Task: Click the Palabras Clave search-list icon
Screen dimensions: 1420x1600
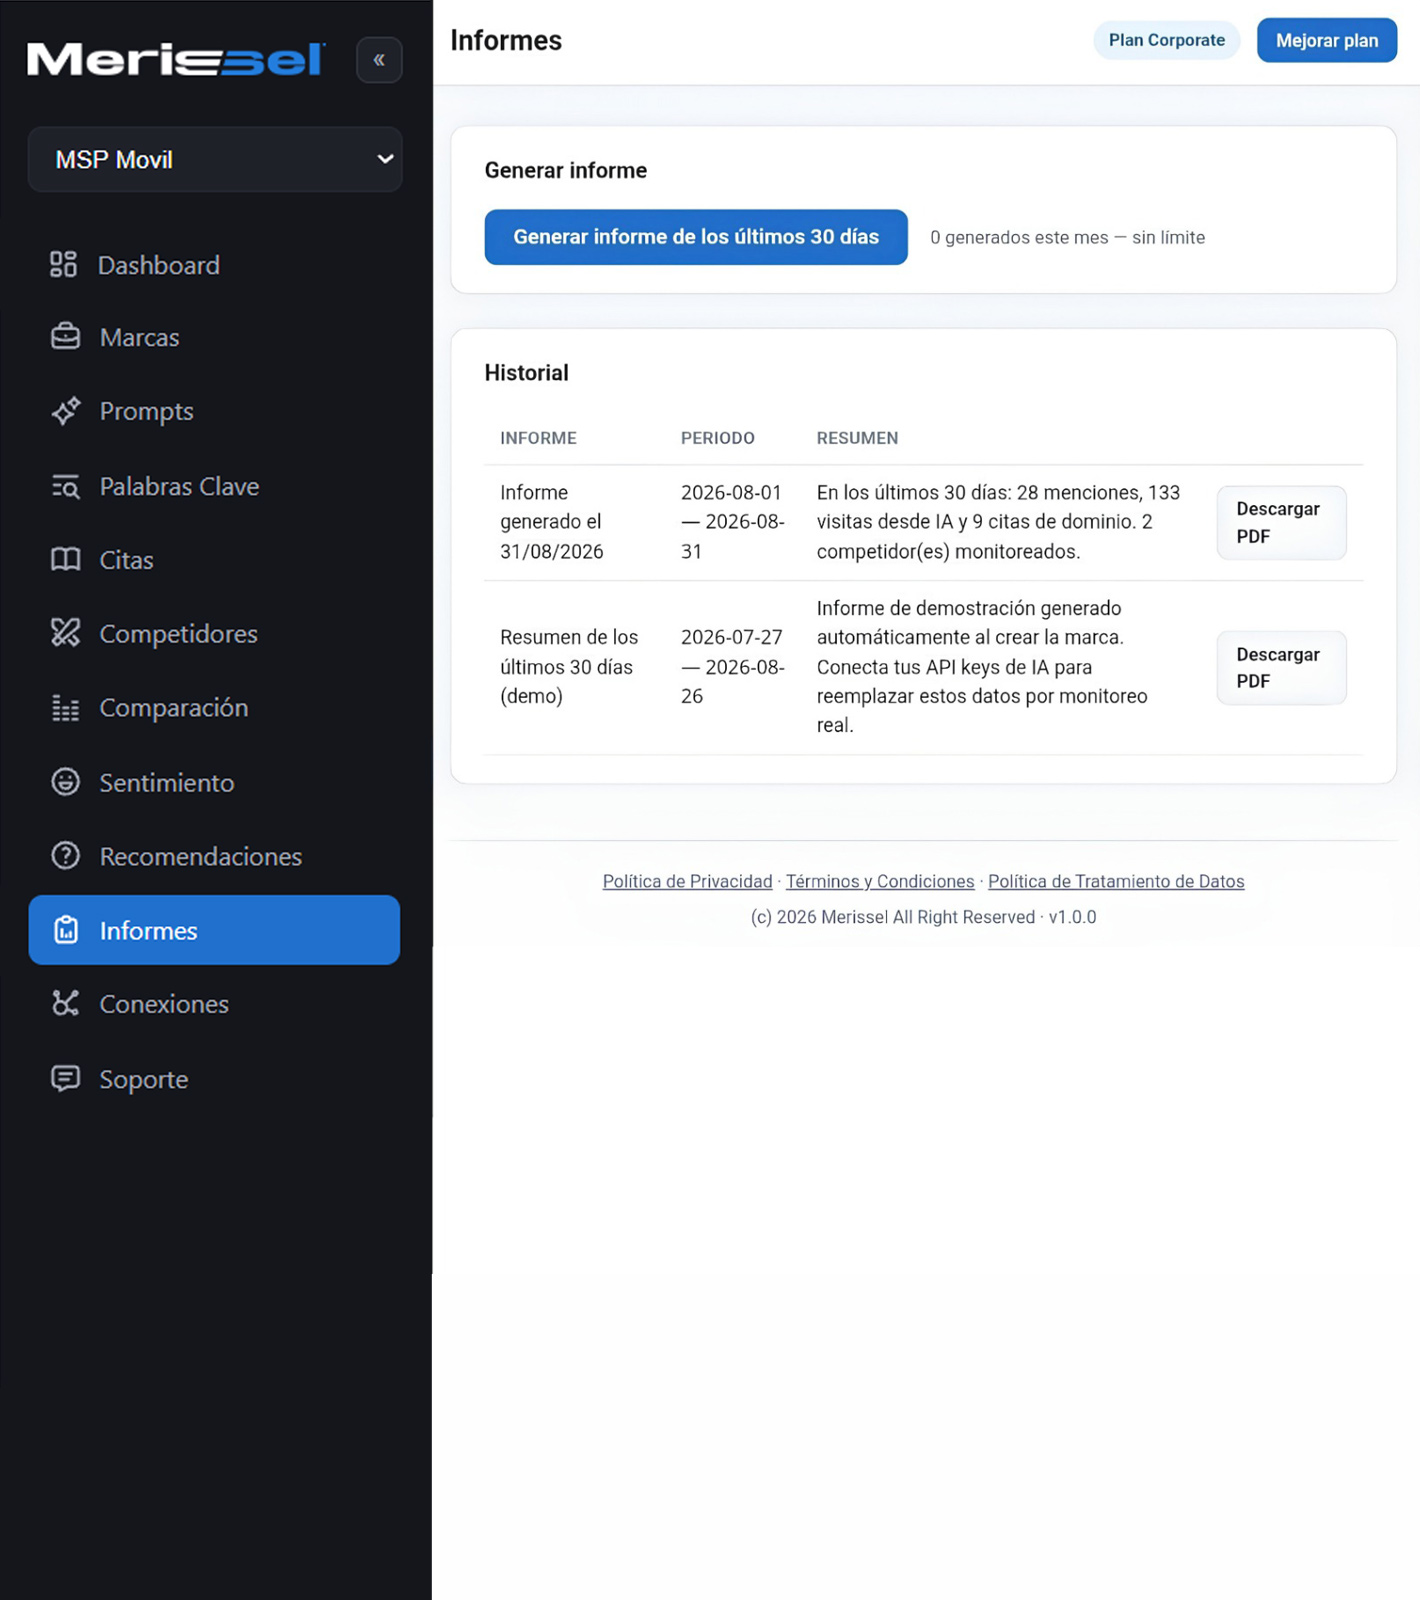Action: point(66,486)
